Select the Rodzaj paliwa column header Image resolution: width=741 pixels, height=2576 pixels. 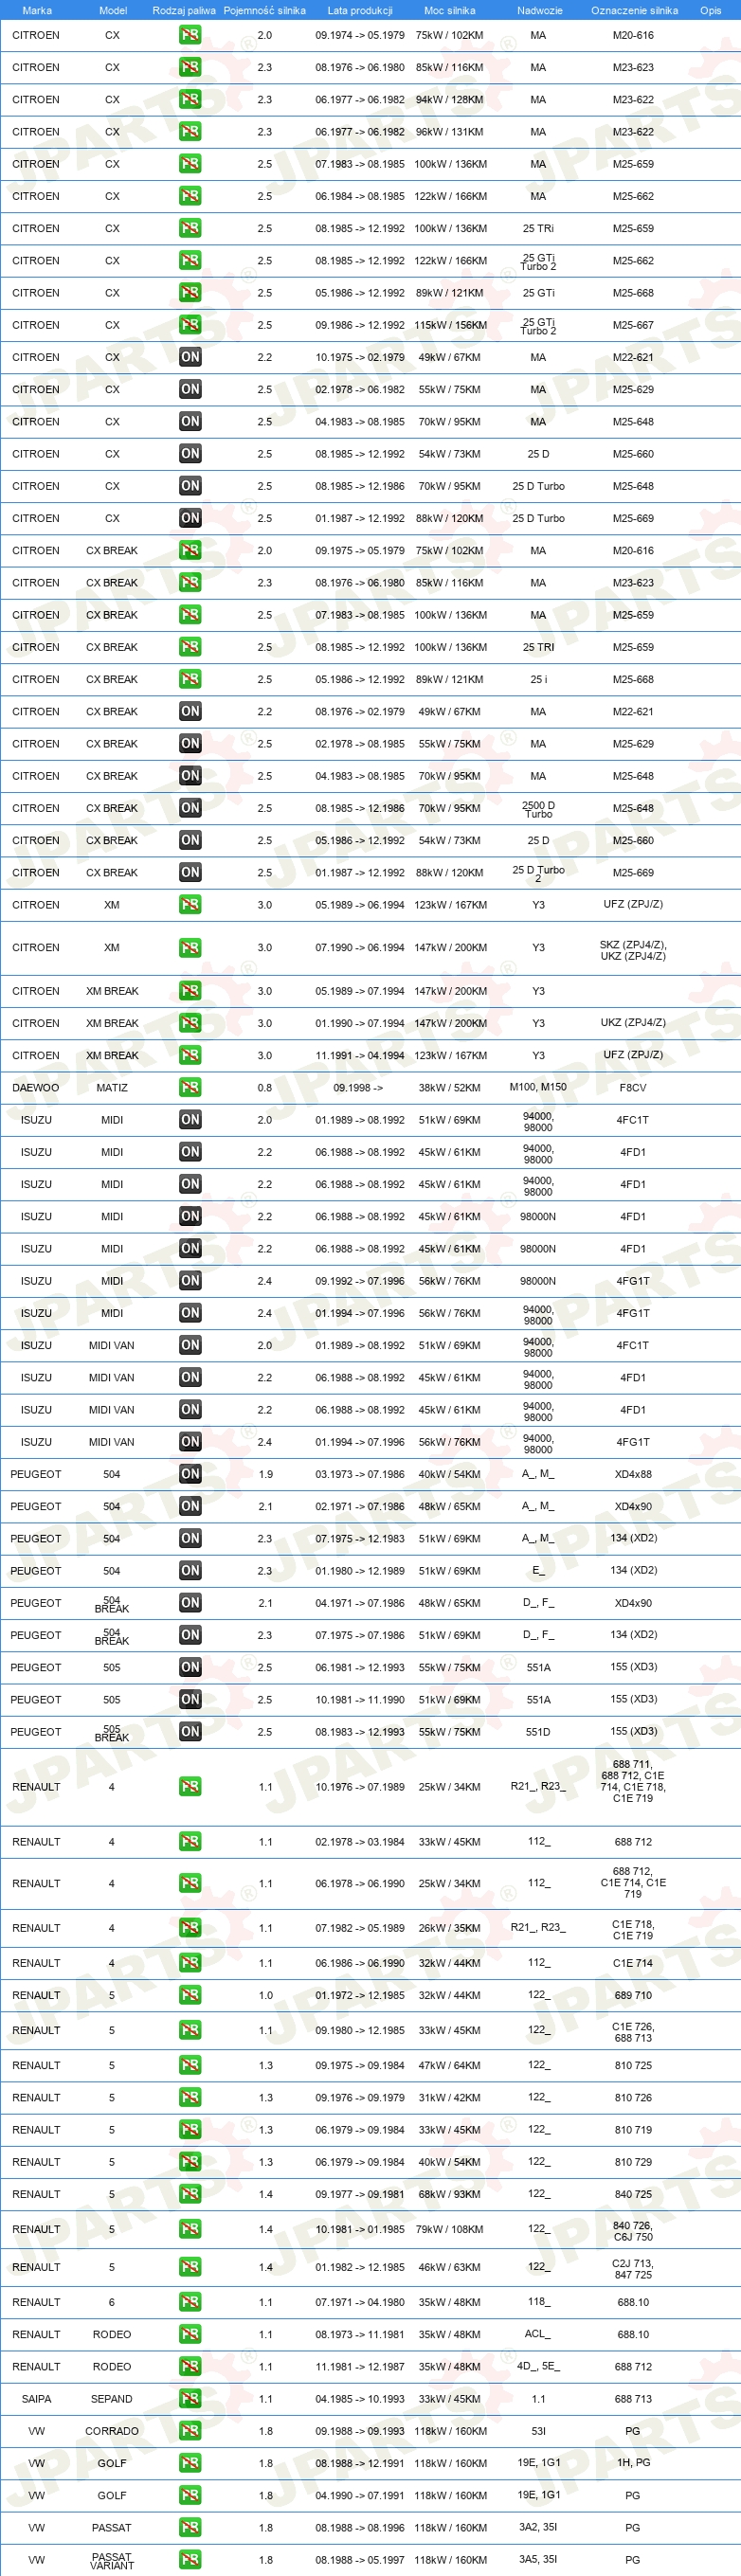click(x=184, y=10)
